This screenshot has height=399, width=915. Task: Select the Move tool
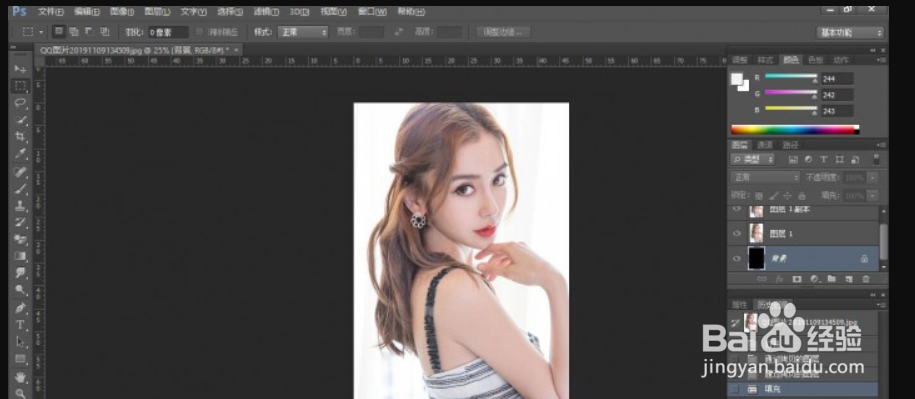tap(20, 69)
